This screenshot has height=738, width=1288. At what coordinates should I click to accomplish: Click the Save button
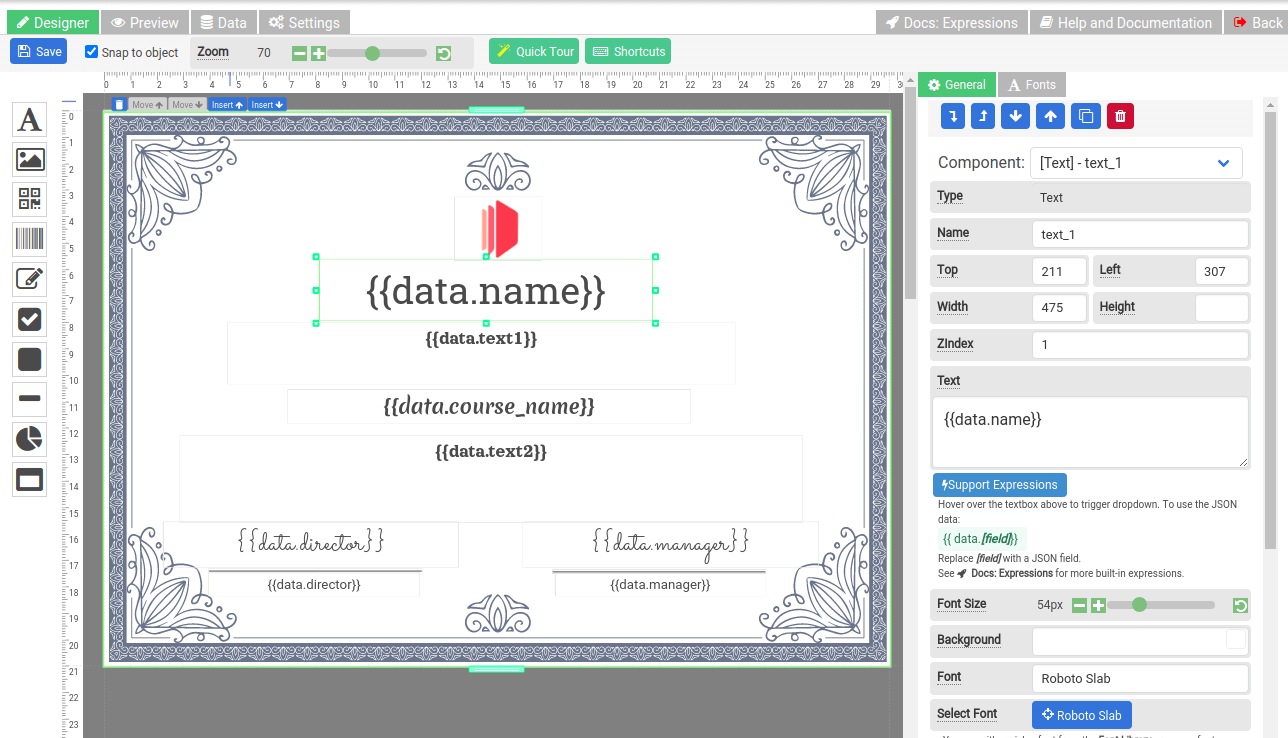[x=39, y=51]
